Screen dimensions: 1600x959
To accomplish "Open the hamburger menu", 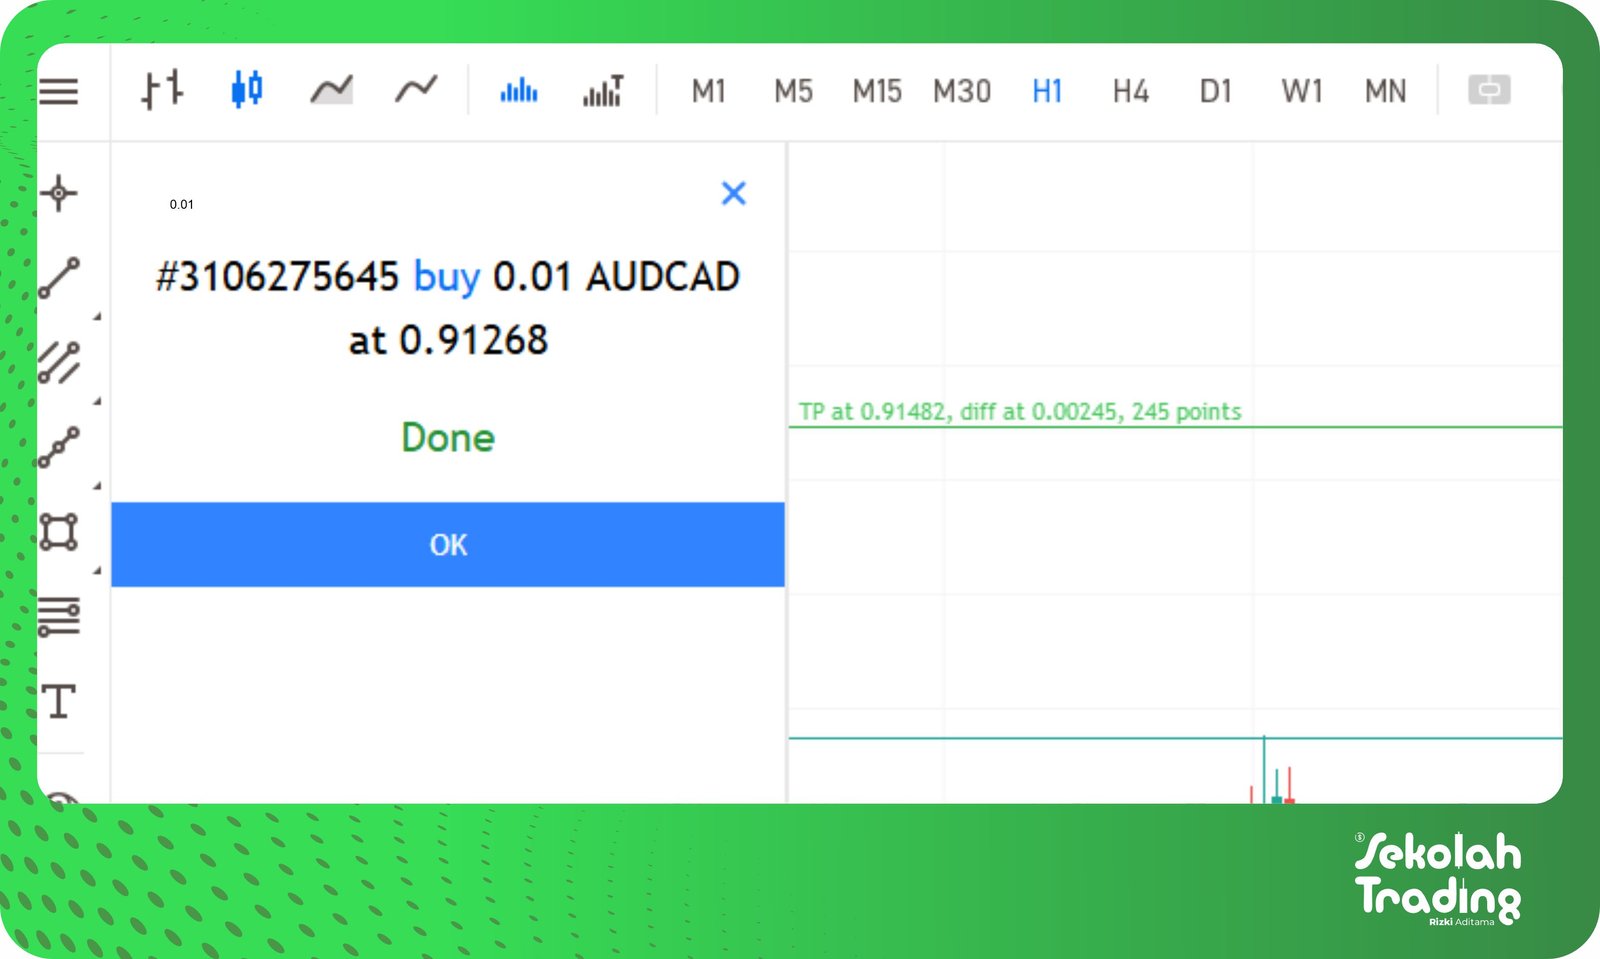I will pyautogui.click(x=59, y=92).
